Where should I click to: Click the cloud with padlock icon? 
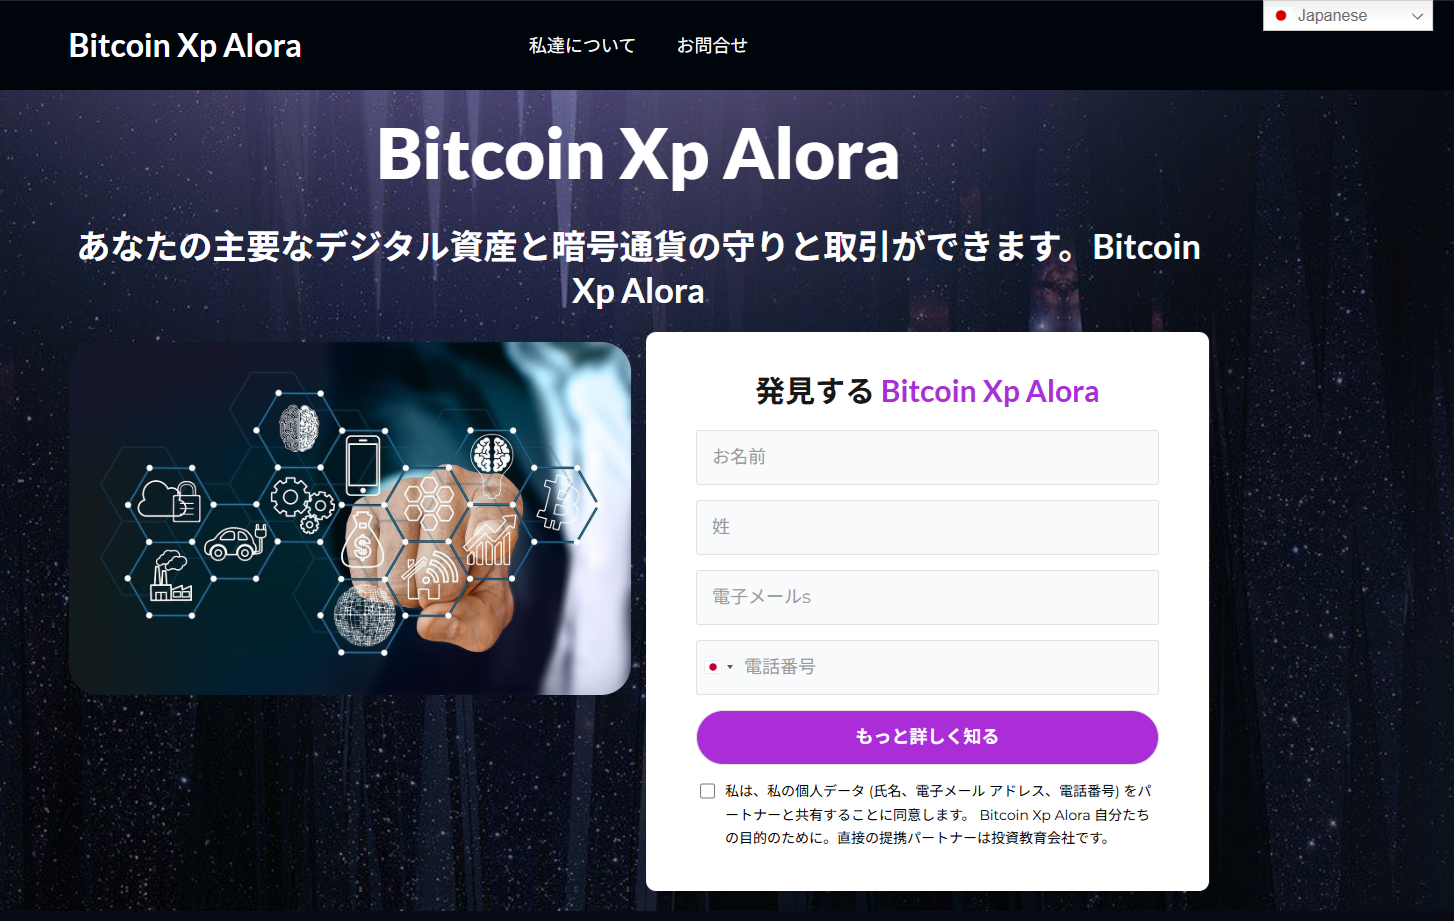(x=170, y=500)
